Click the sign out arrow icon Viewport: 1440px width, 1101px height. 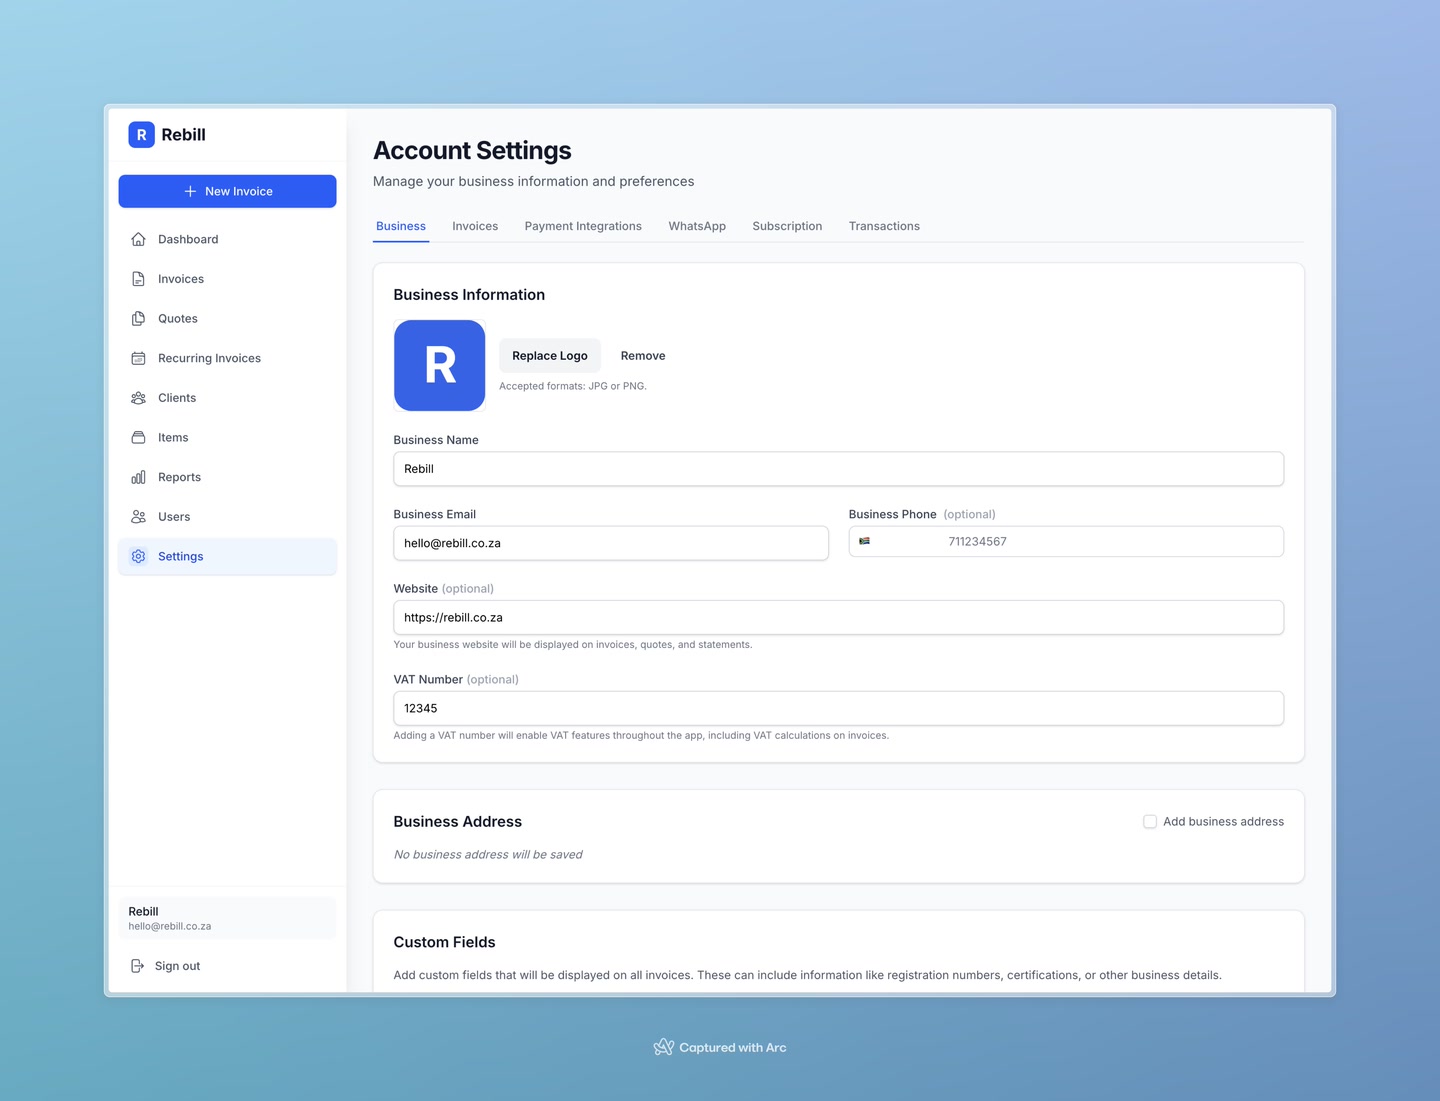[x=137, y=965]
